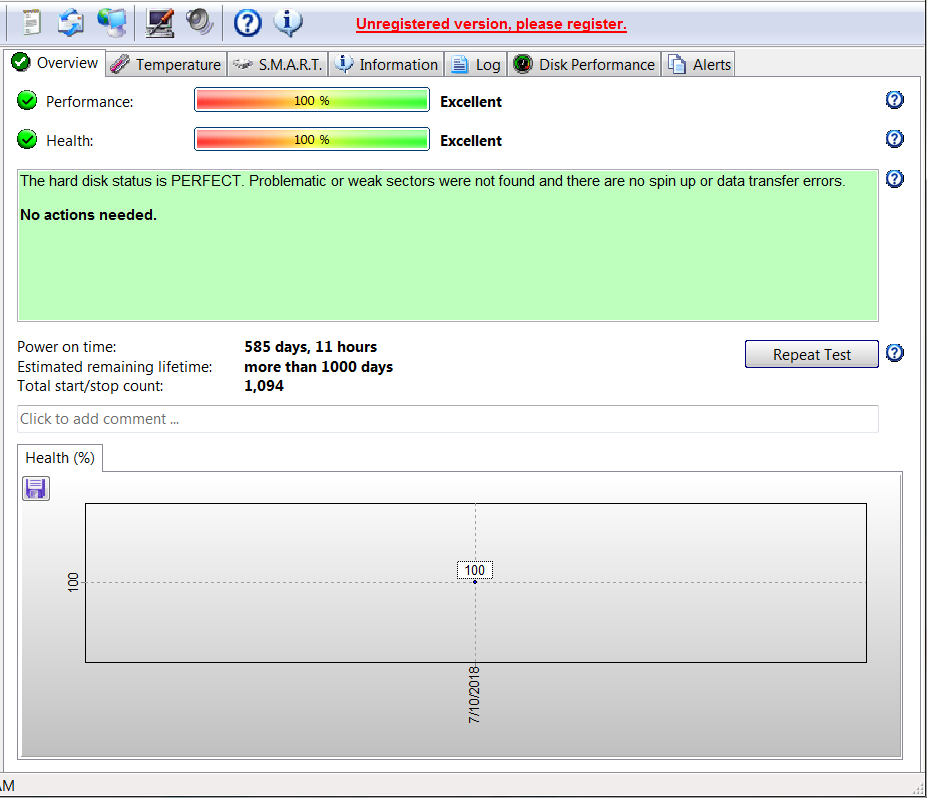Click the 'Total start/stop count:' label
The height and width of the screenshot is (798, 927).
pyautogui.click(x=90, y=386)
